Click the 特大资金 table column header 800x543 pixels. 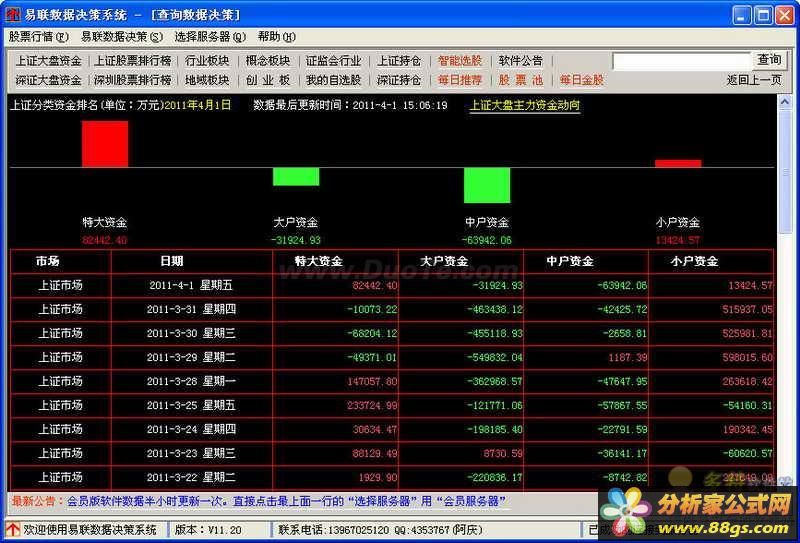point(318,261)
